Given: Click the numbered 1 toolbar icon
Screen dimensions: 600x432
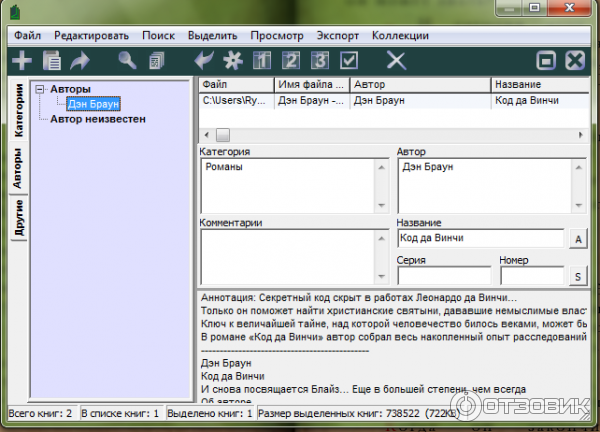Looking at the screenshot, I should click(x=263, y=61).
